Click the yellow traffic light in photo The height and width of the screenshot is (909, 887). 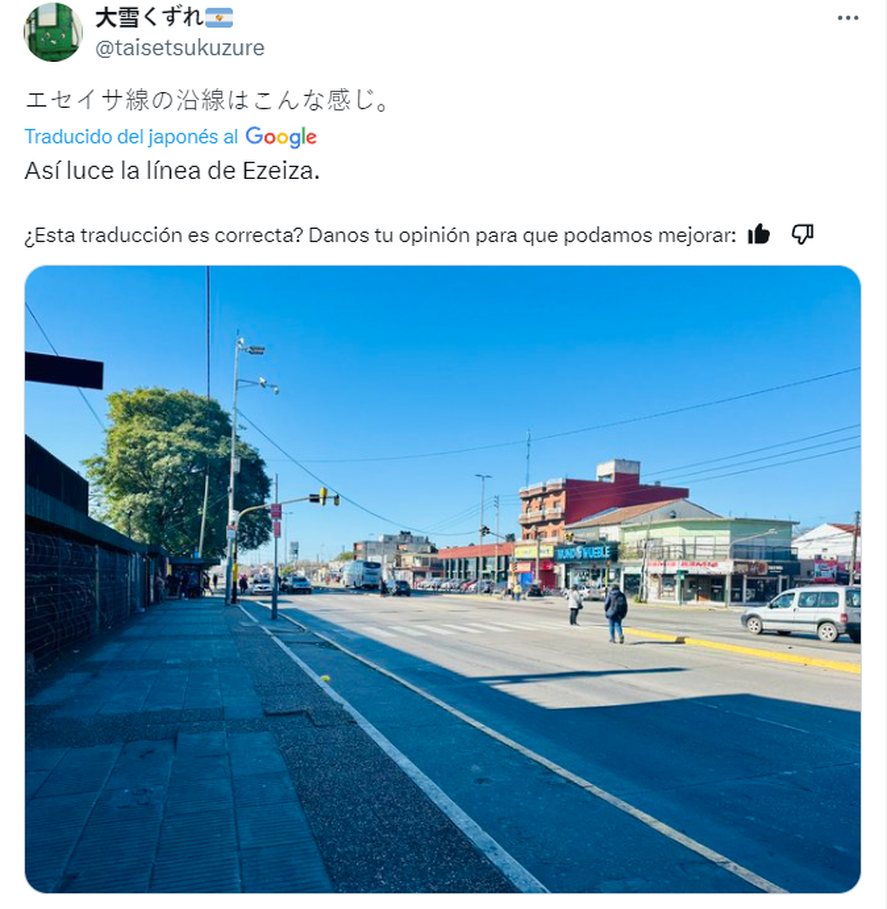point(323,496)
